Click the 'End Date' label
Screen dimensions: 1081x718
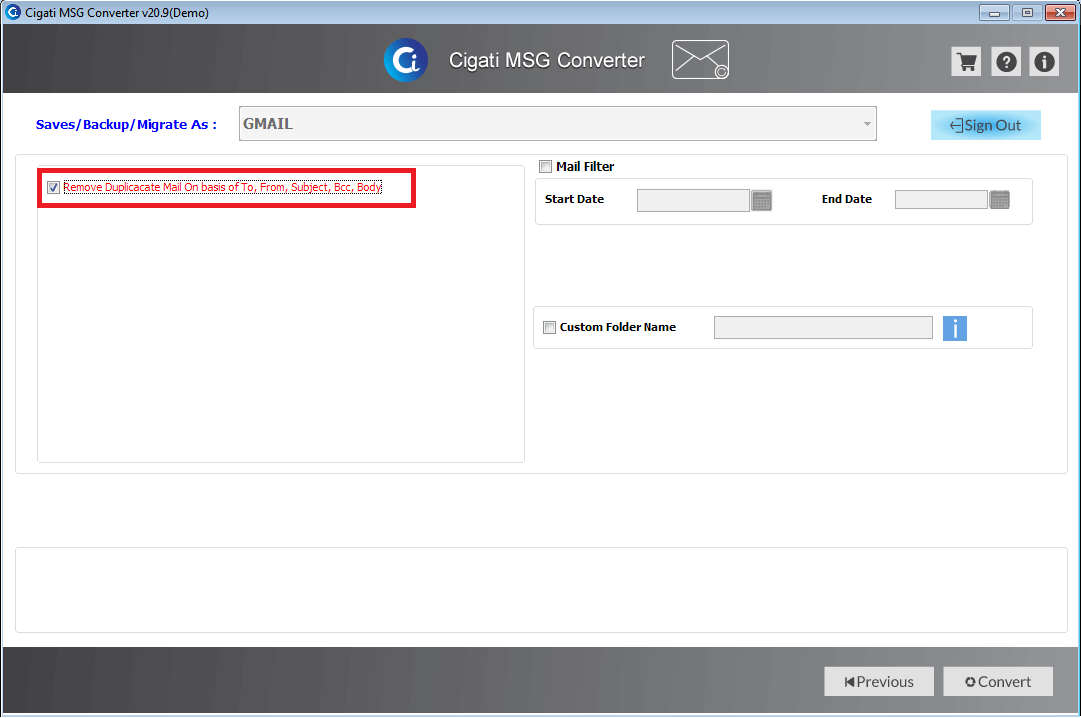click(x=847, y=199)
